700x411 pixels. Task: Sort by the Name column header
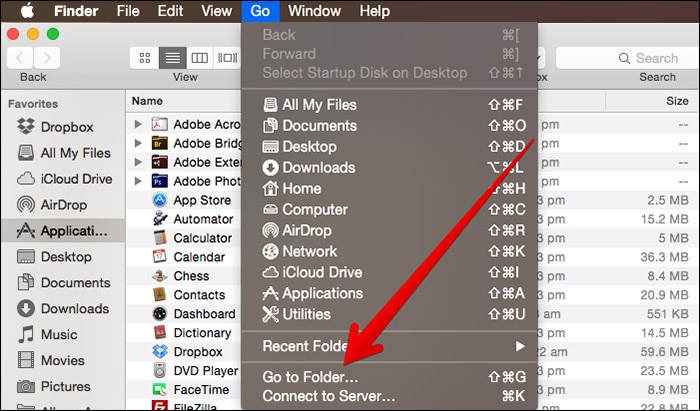coord(147,101)
